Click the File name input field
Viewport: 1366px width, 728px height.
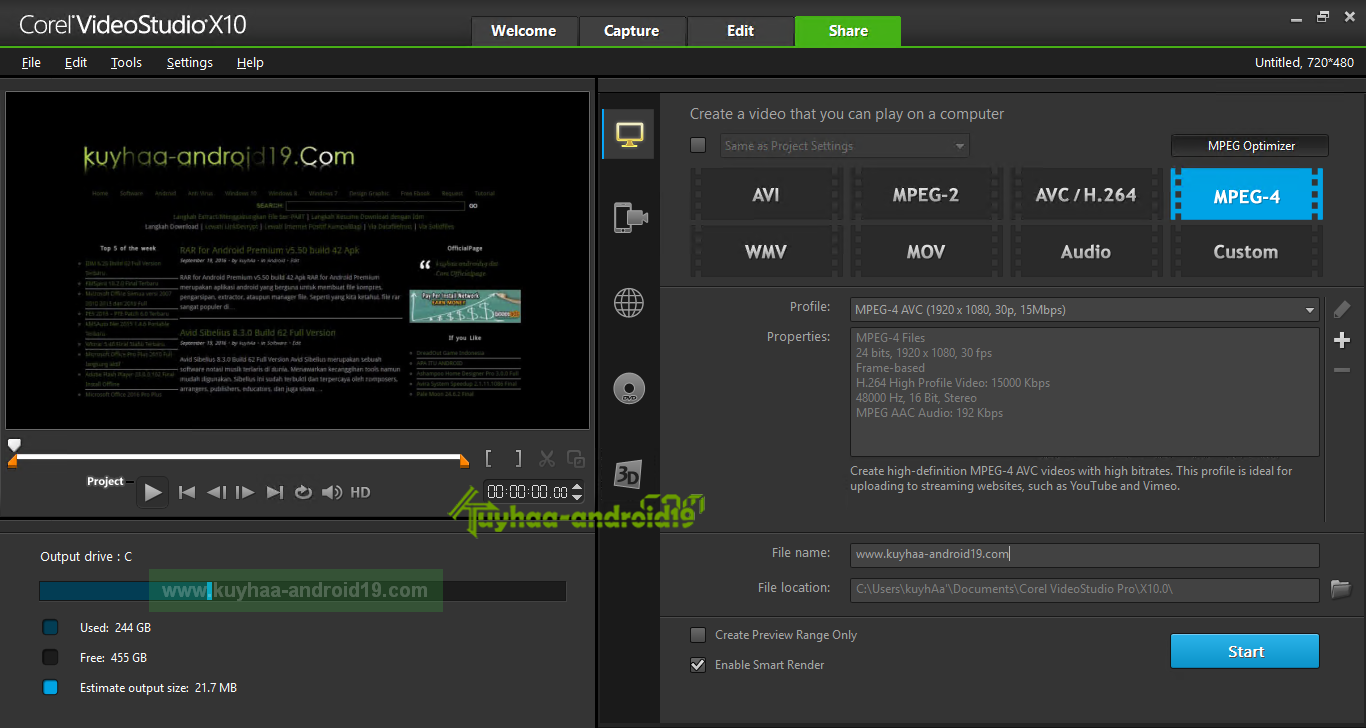coord(1085,555)
